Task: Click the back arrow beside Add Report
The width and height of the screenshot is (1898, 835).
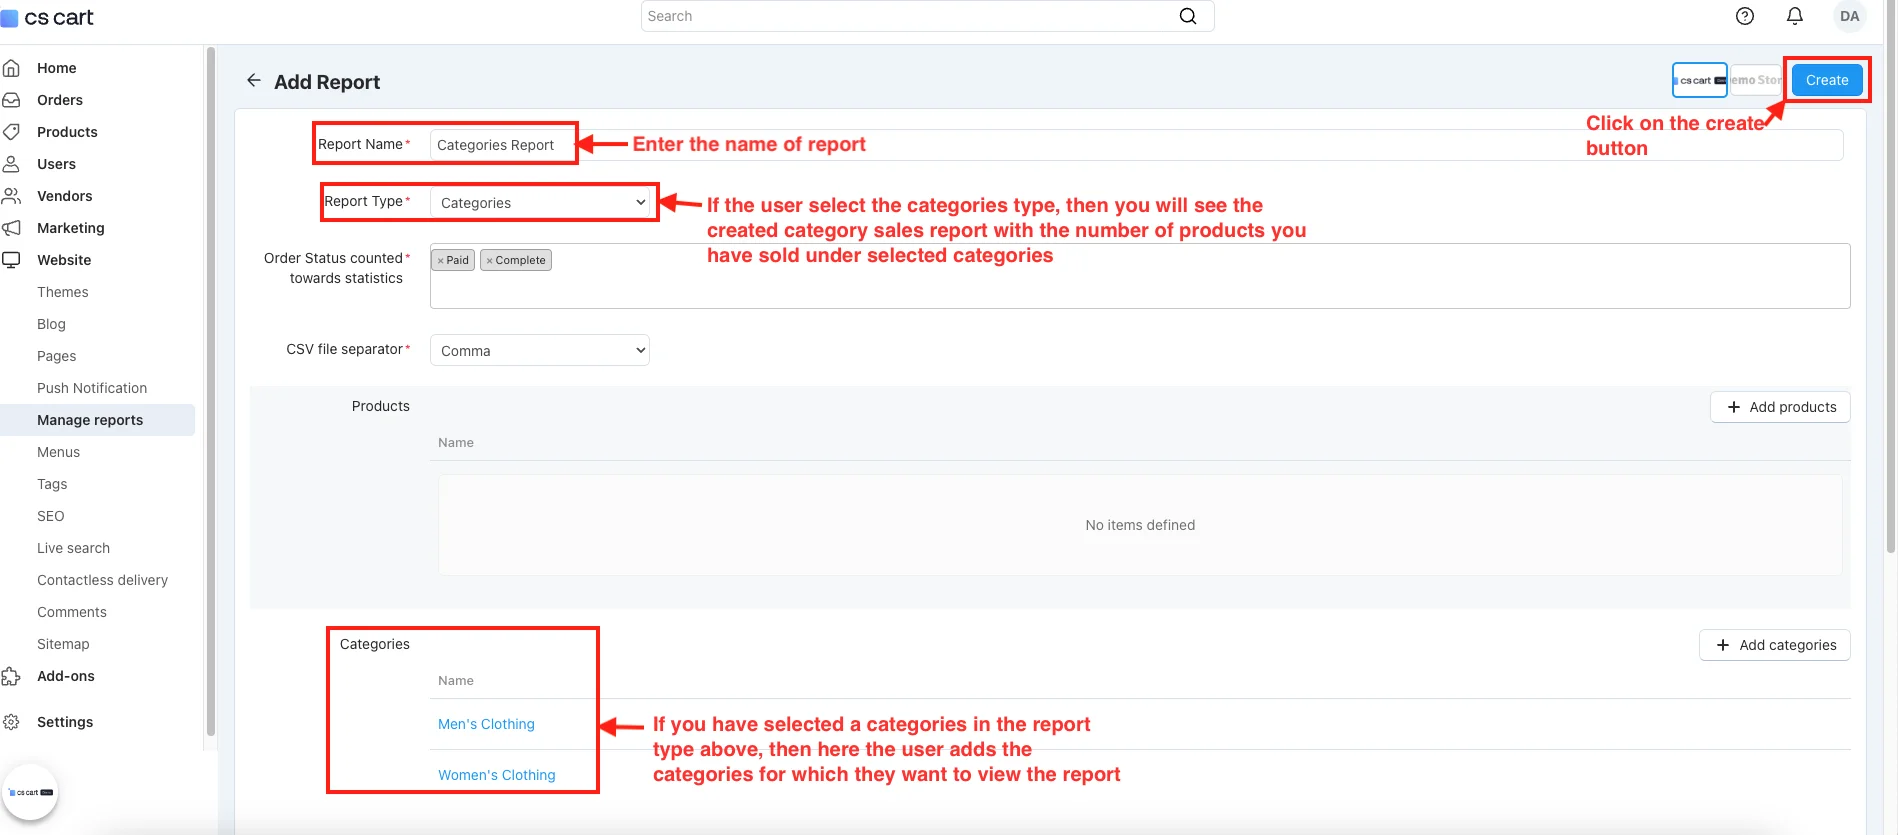Action: tap(254, 81)
